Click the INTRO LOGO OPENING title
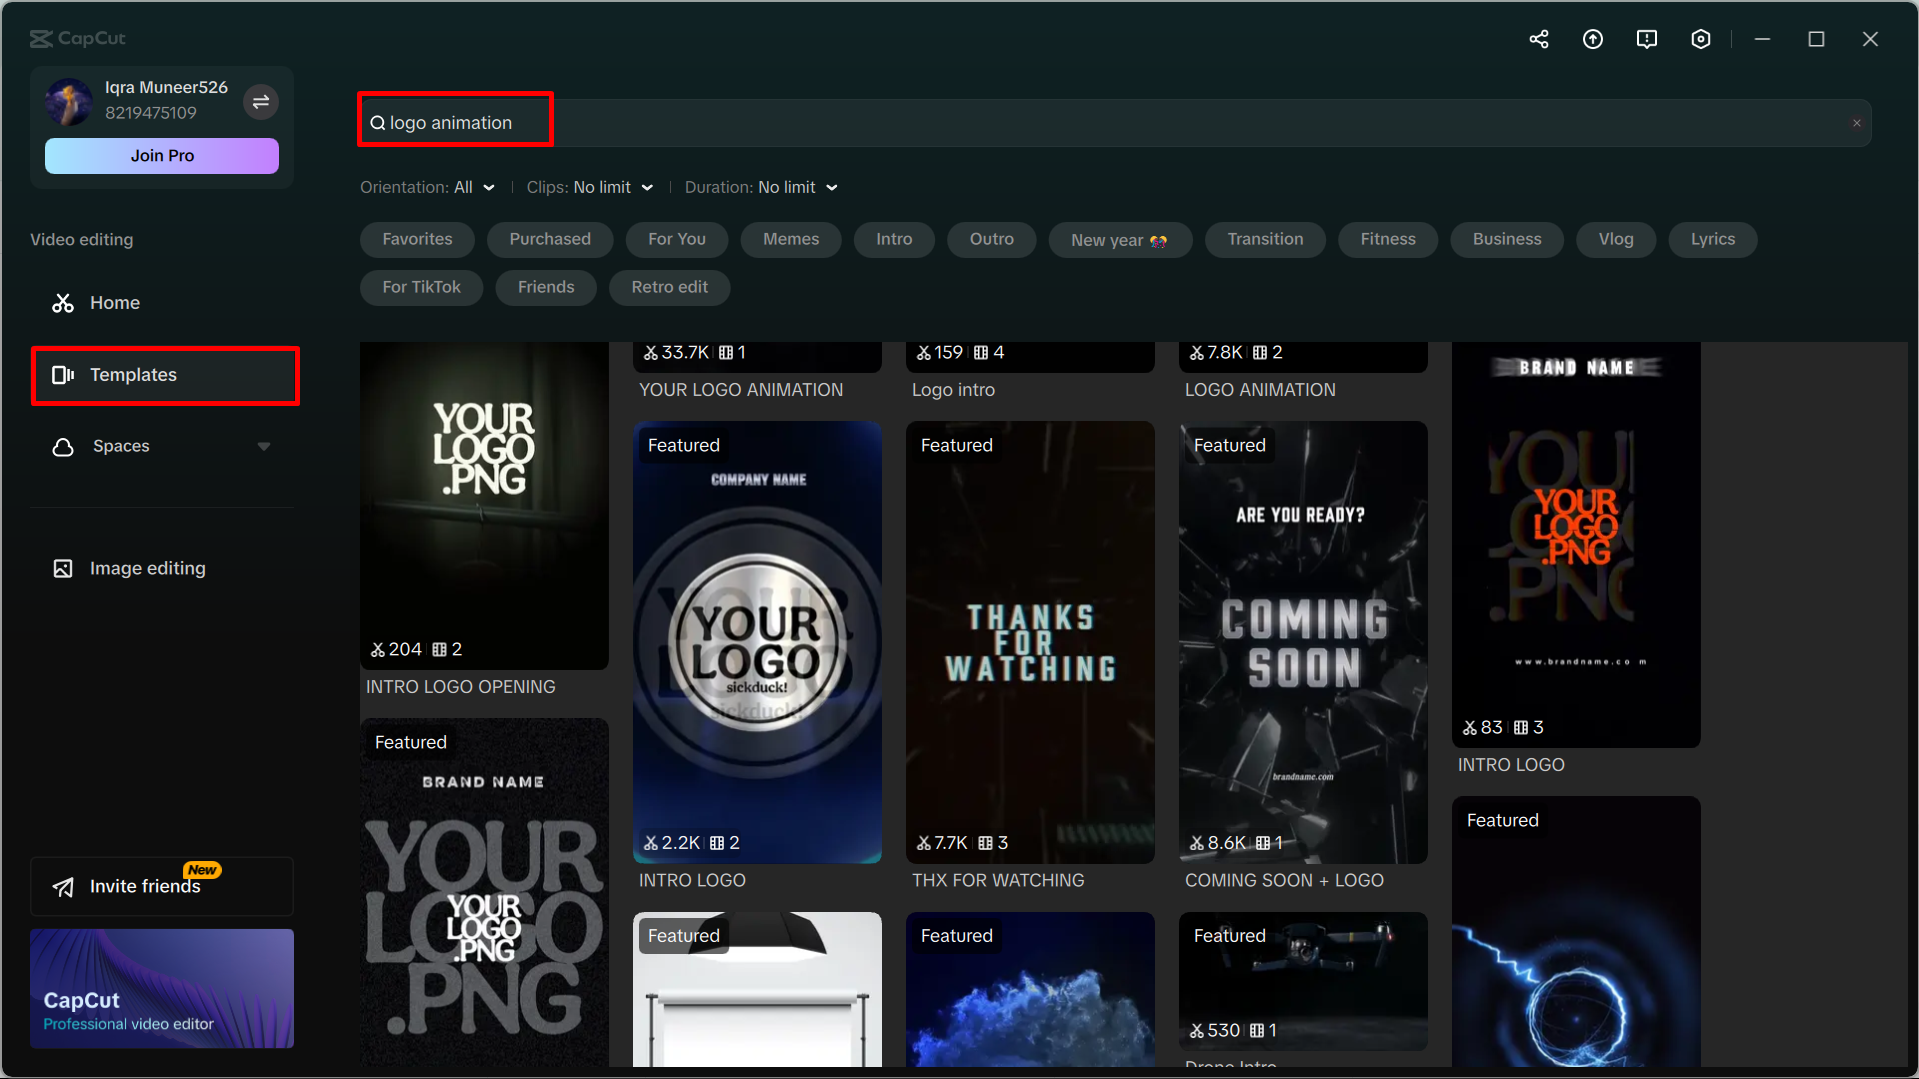Viewport: 1919px width, 1079px height. (460, 687)
